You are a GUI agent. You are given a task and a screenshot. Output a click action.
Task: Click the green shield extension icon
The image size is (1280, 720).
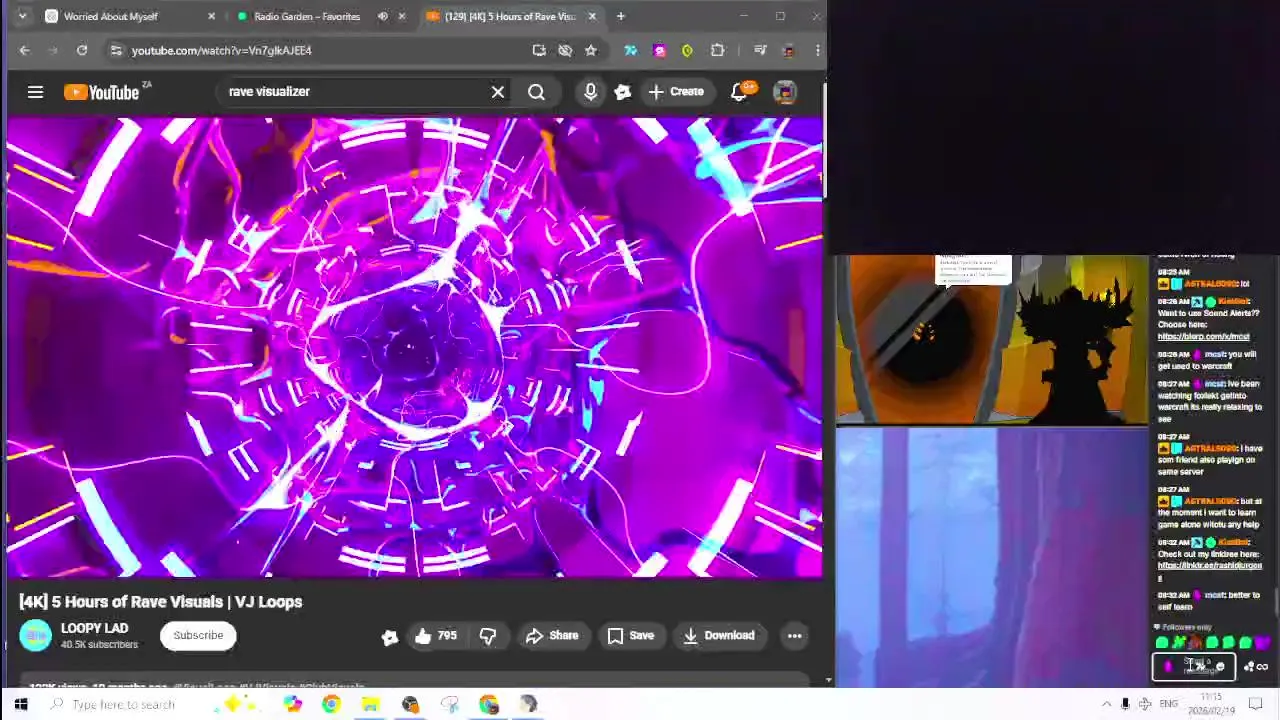point(687,50)
